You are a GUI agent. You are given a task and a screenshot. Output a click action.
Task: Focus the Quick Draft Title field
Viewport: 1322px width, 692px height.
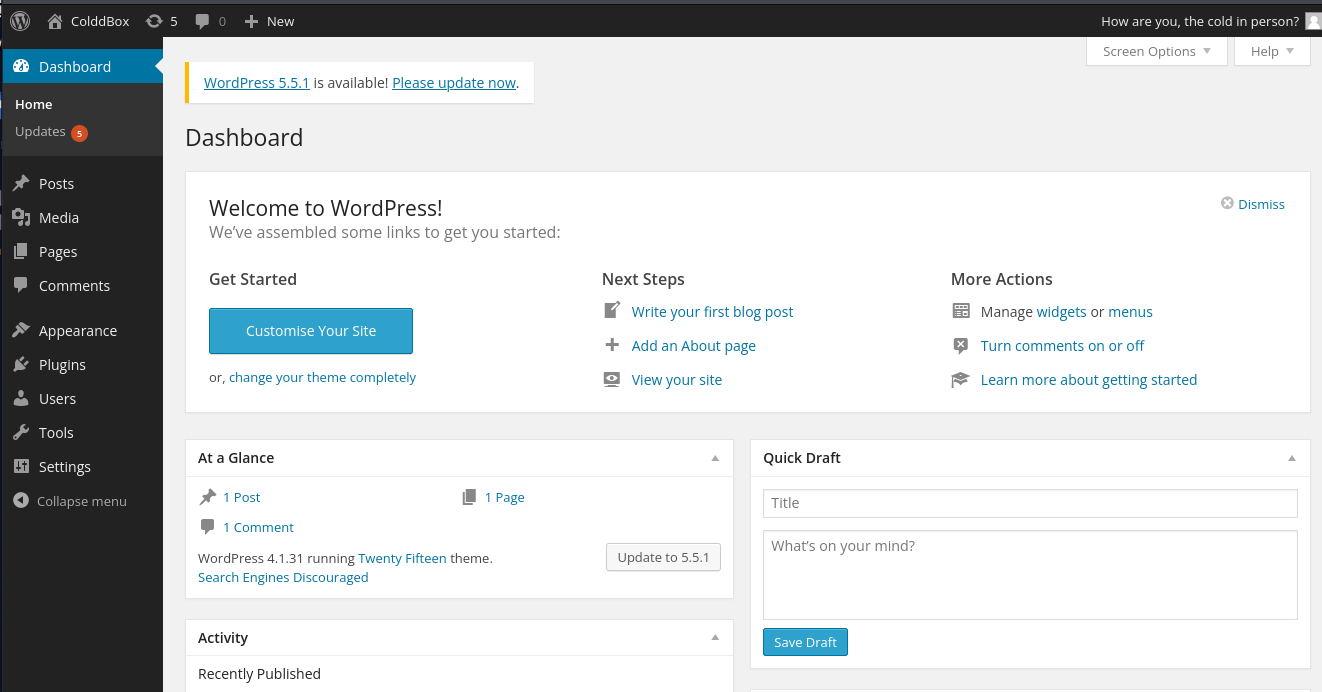tap(1030, 503)
